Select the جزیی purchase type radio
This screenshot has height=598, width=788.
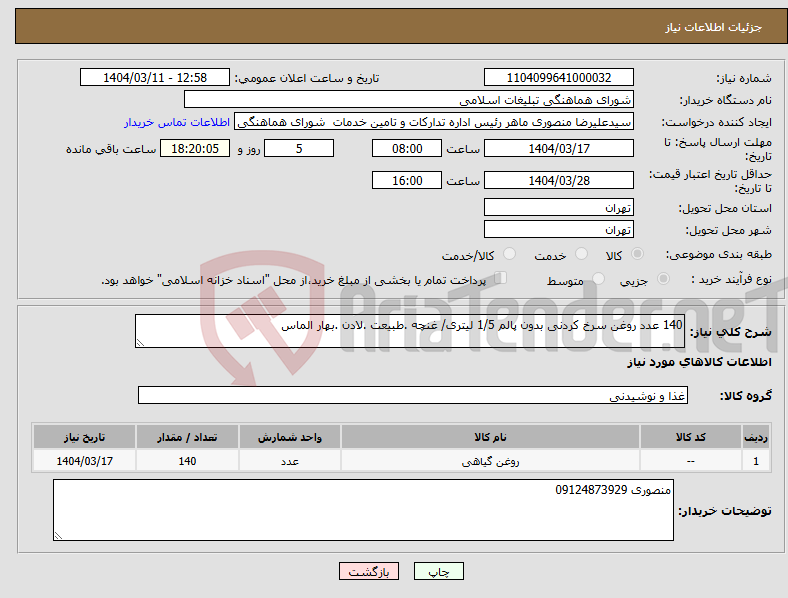[663, 278]
